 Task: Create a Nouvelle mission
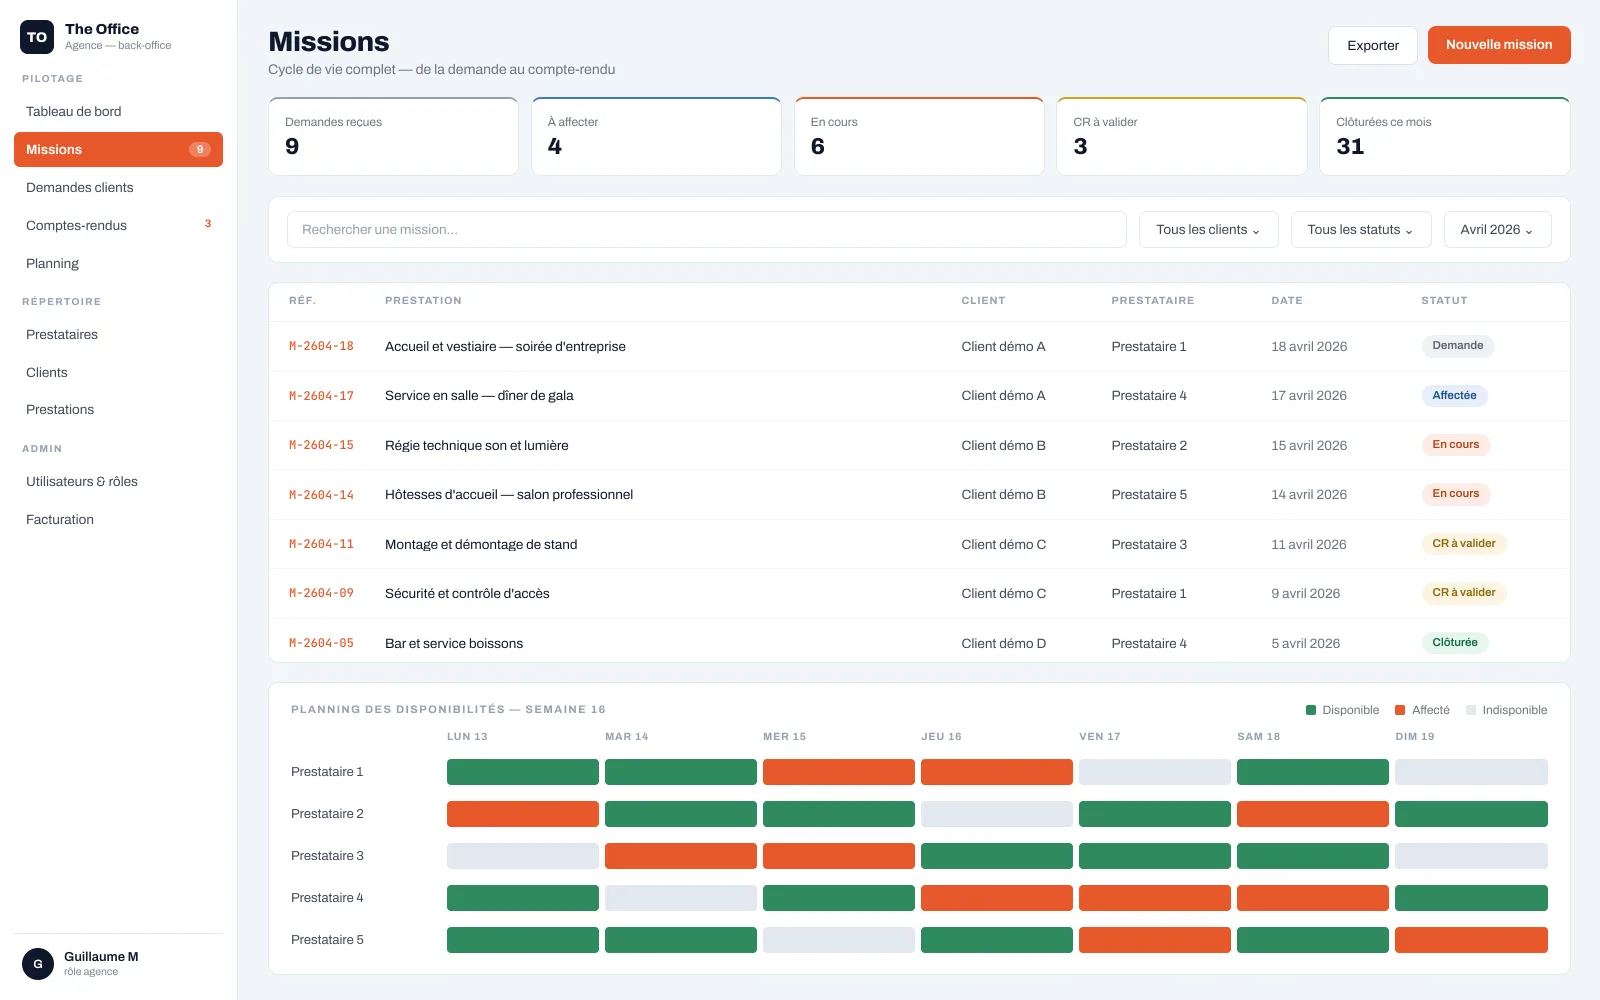click(1499, 45)
